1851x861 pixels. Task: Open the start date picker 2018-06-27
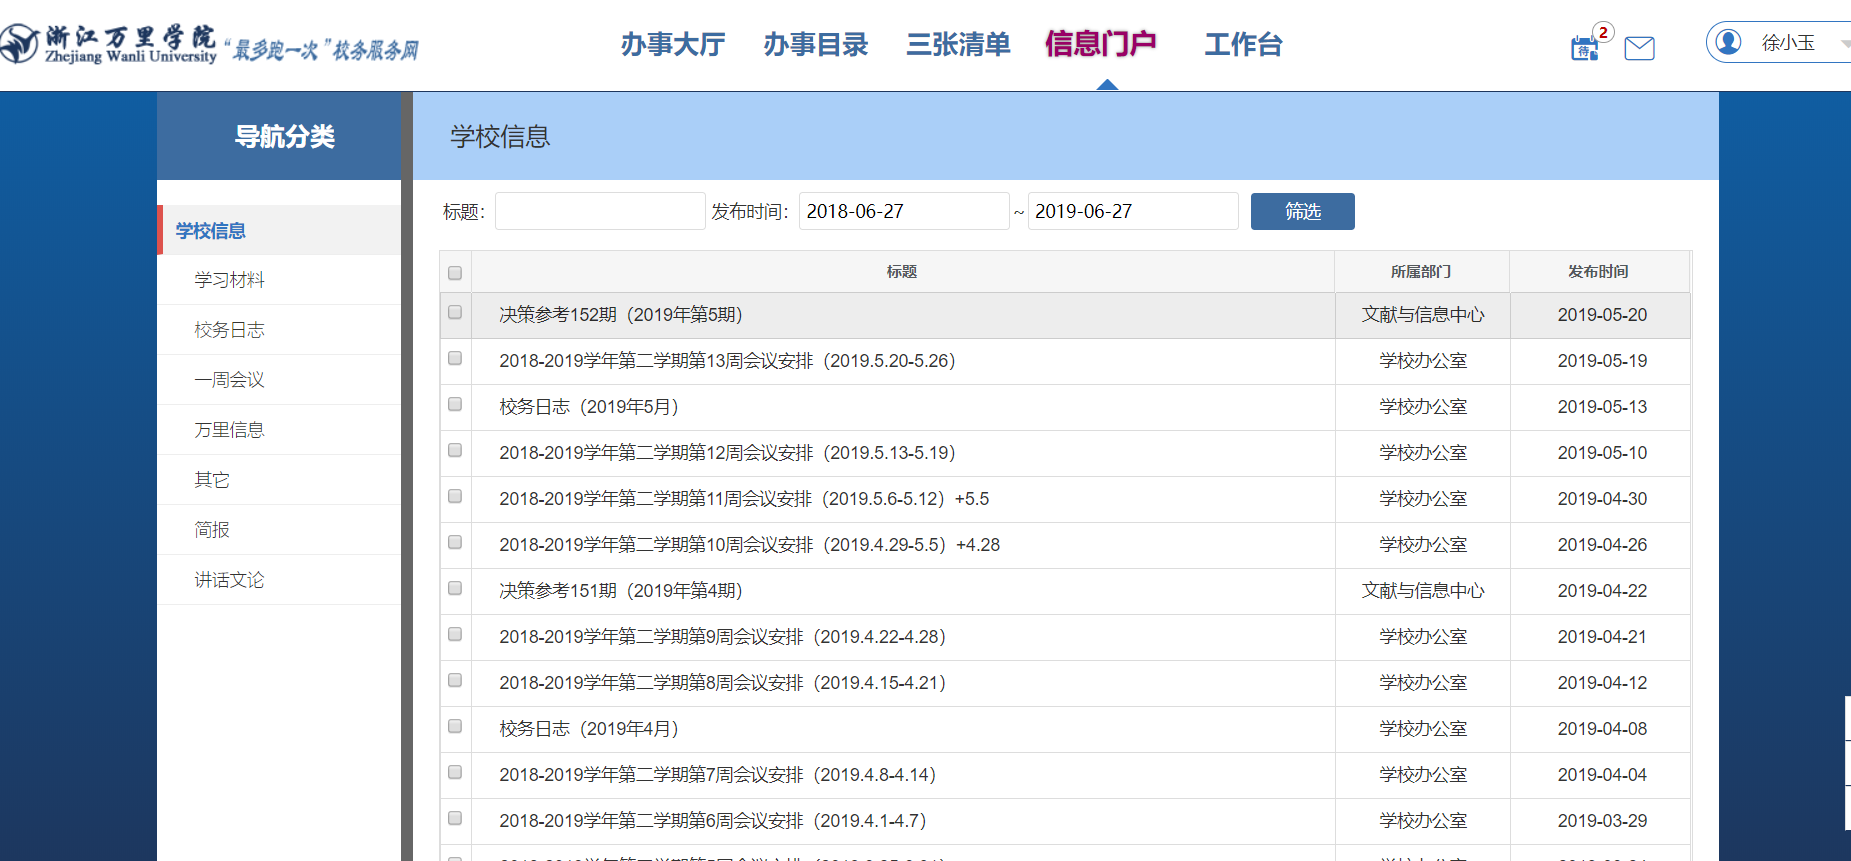pyautogui.click(x=903, y=211)
